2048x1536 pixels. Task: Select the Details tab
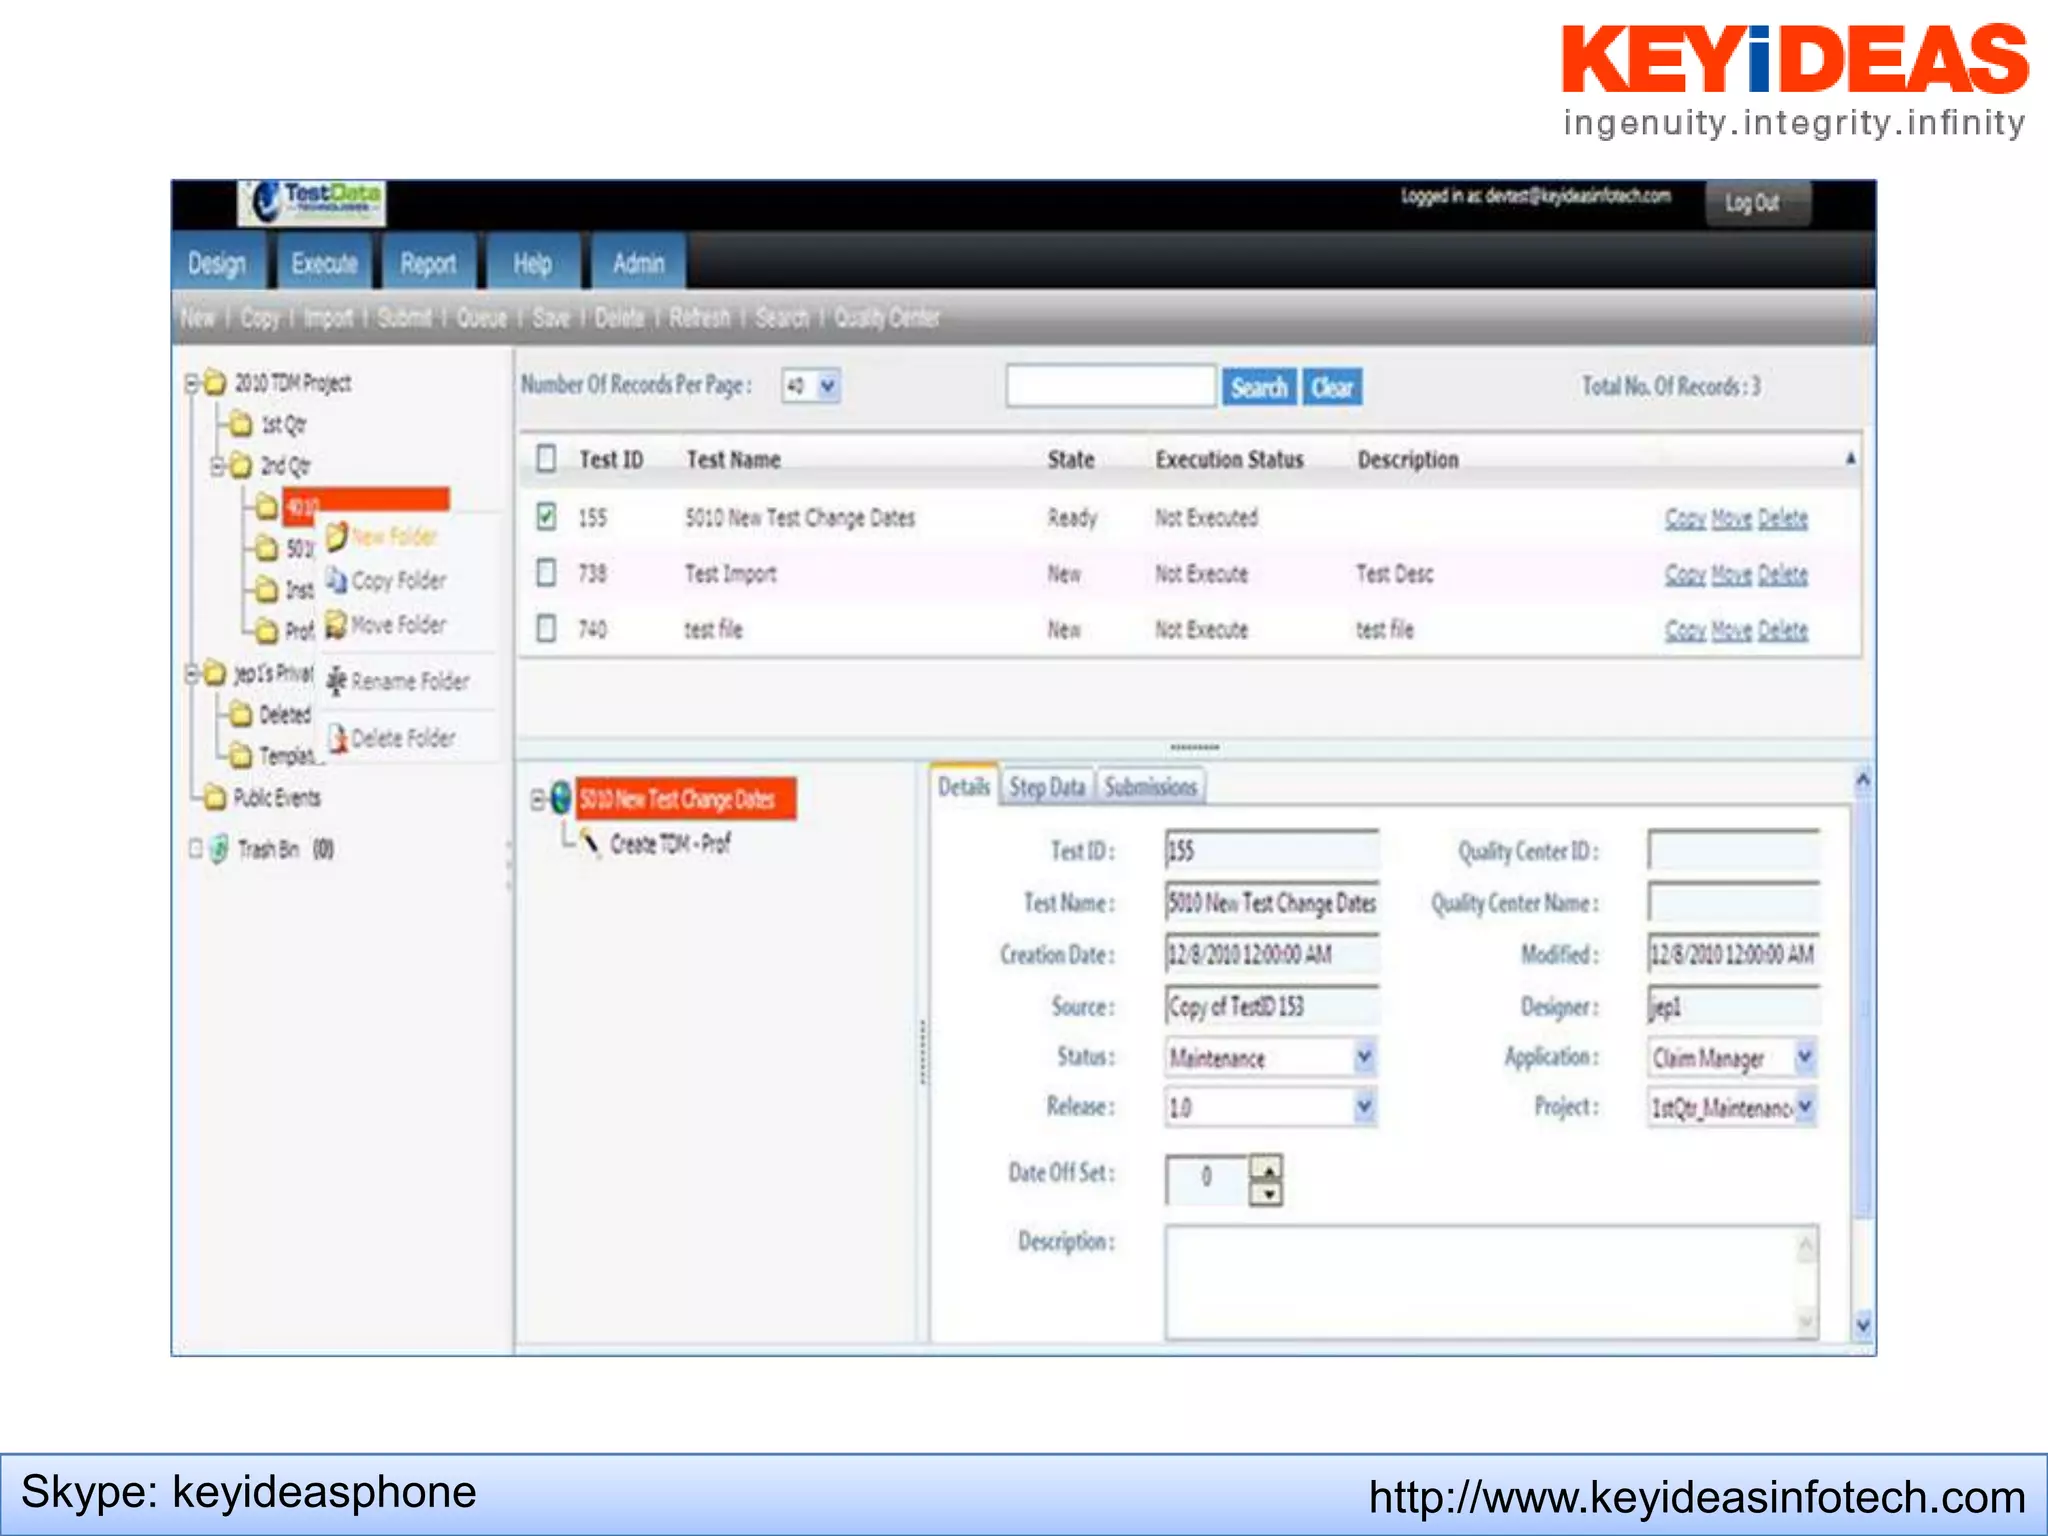pyautogui.click(x=964, y=786)
